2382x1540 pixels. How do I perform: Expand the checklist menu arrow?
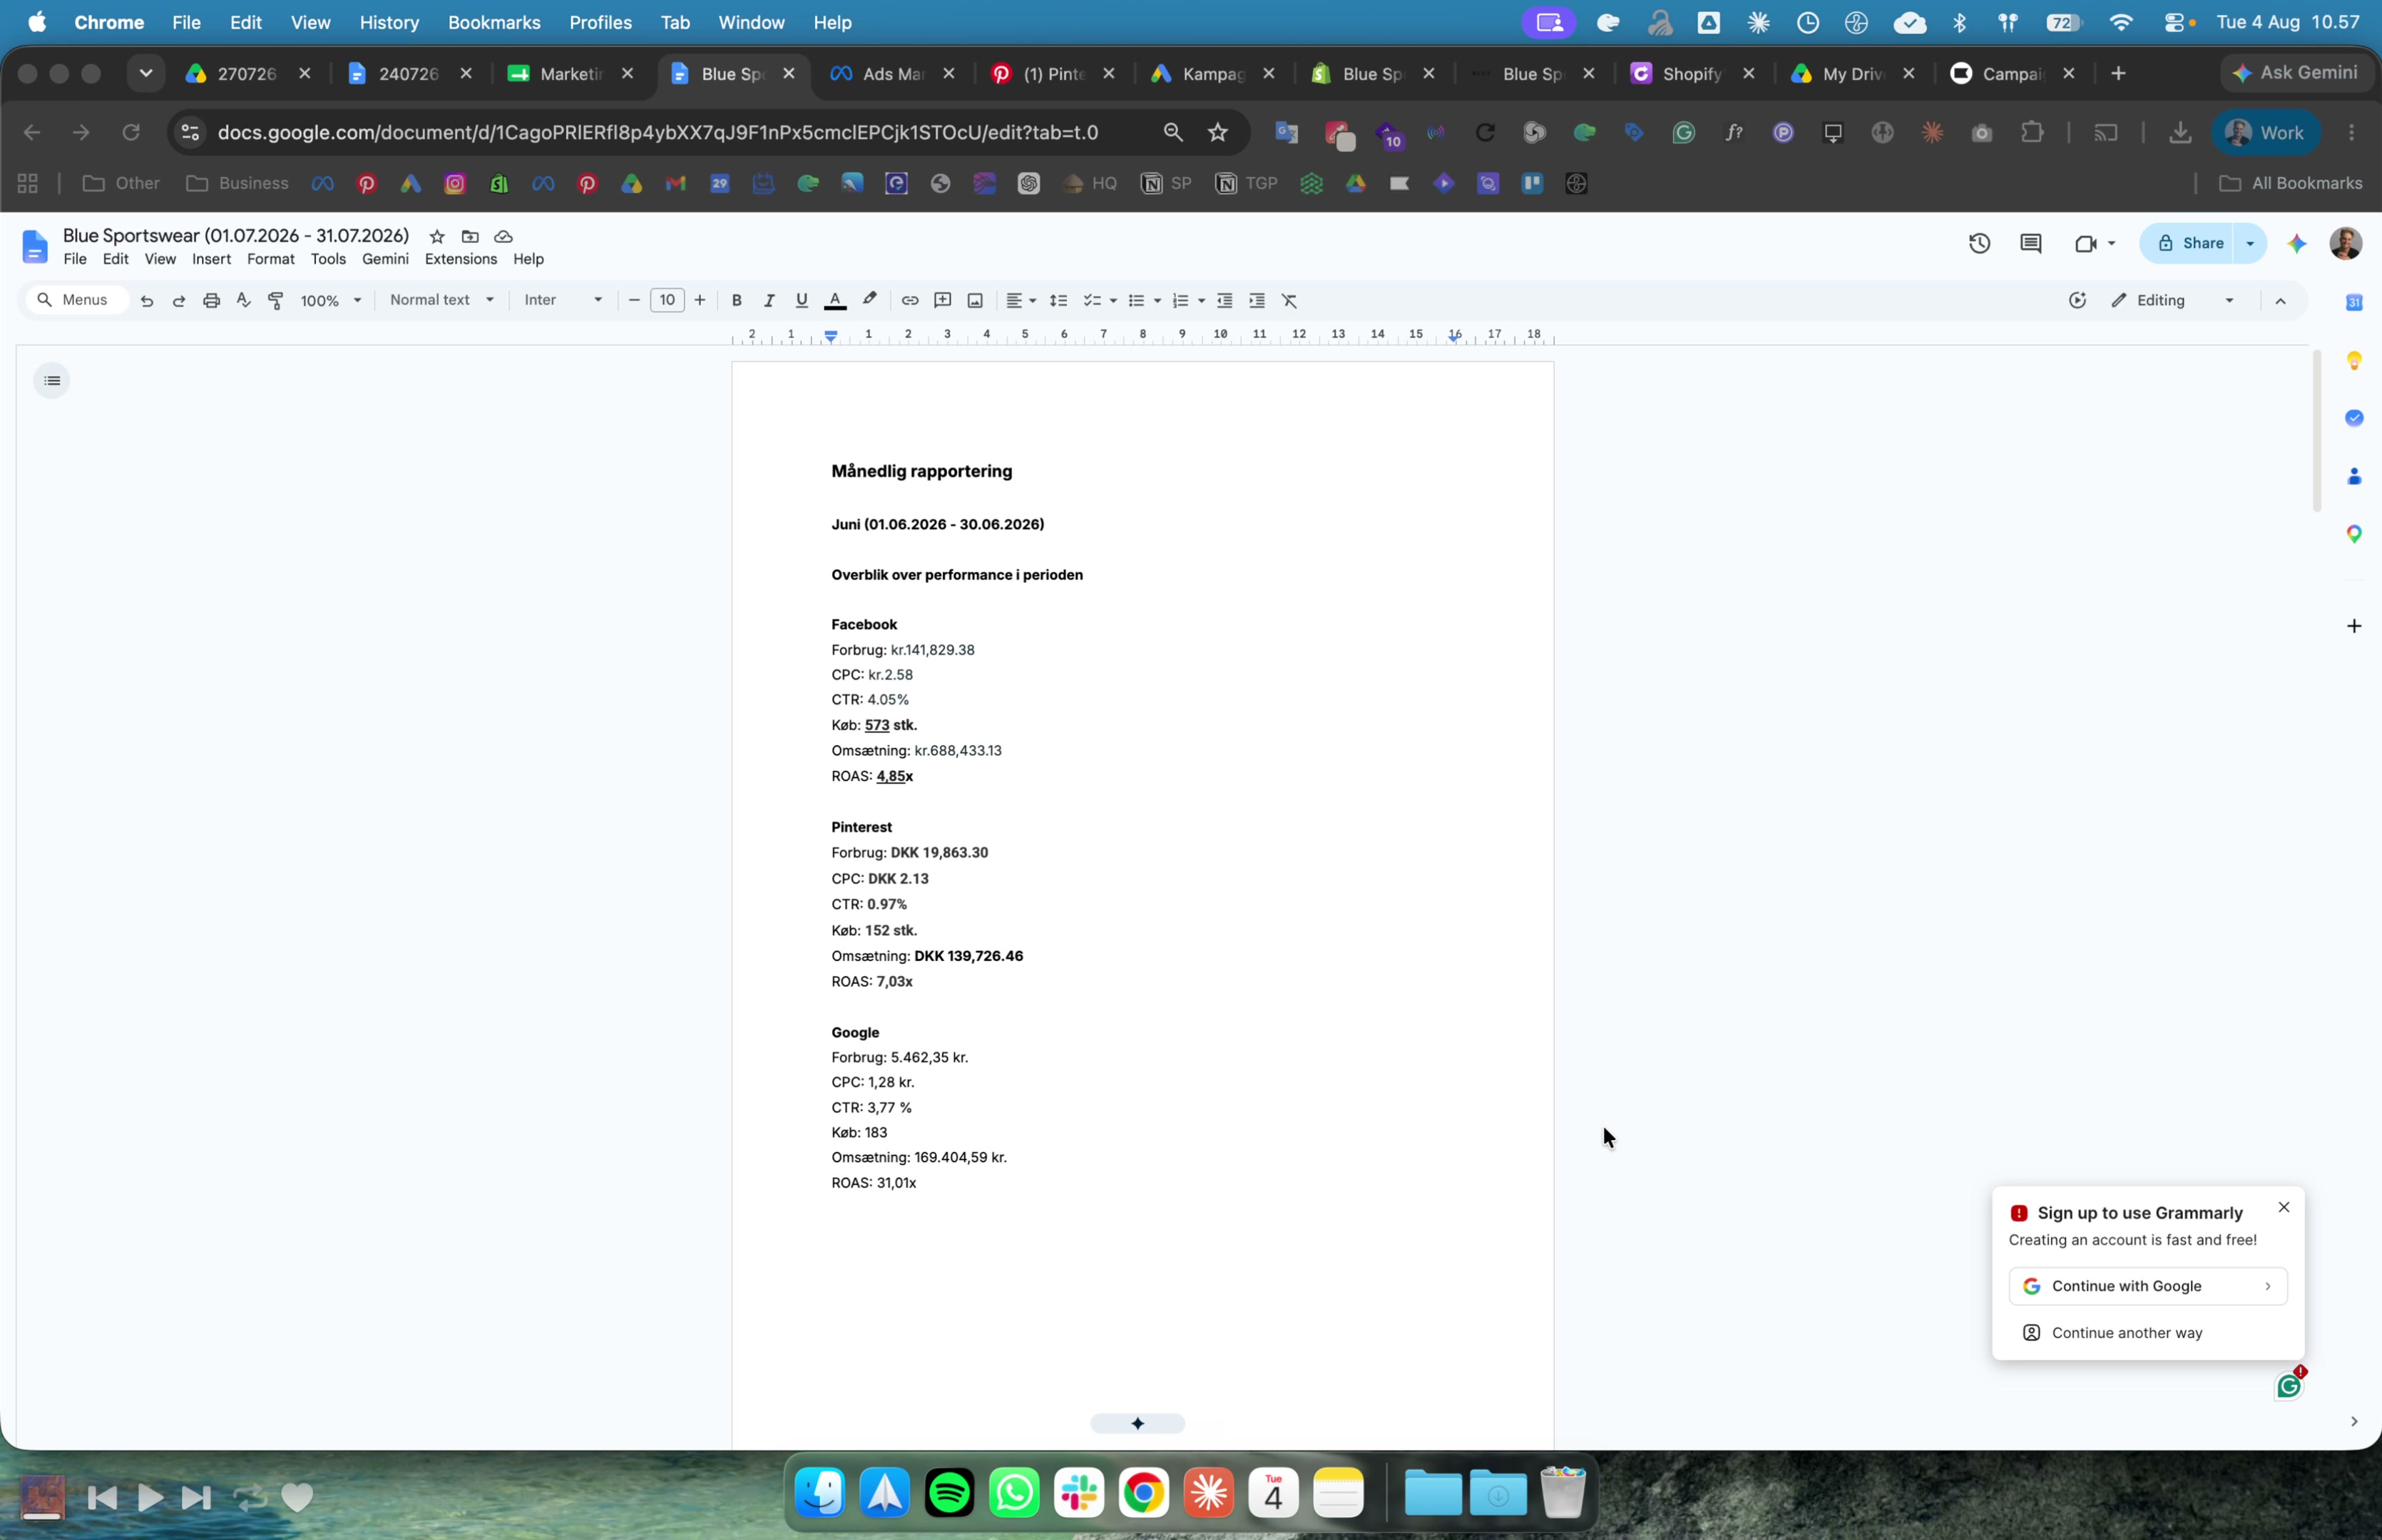(1113, 300)
